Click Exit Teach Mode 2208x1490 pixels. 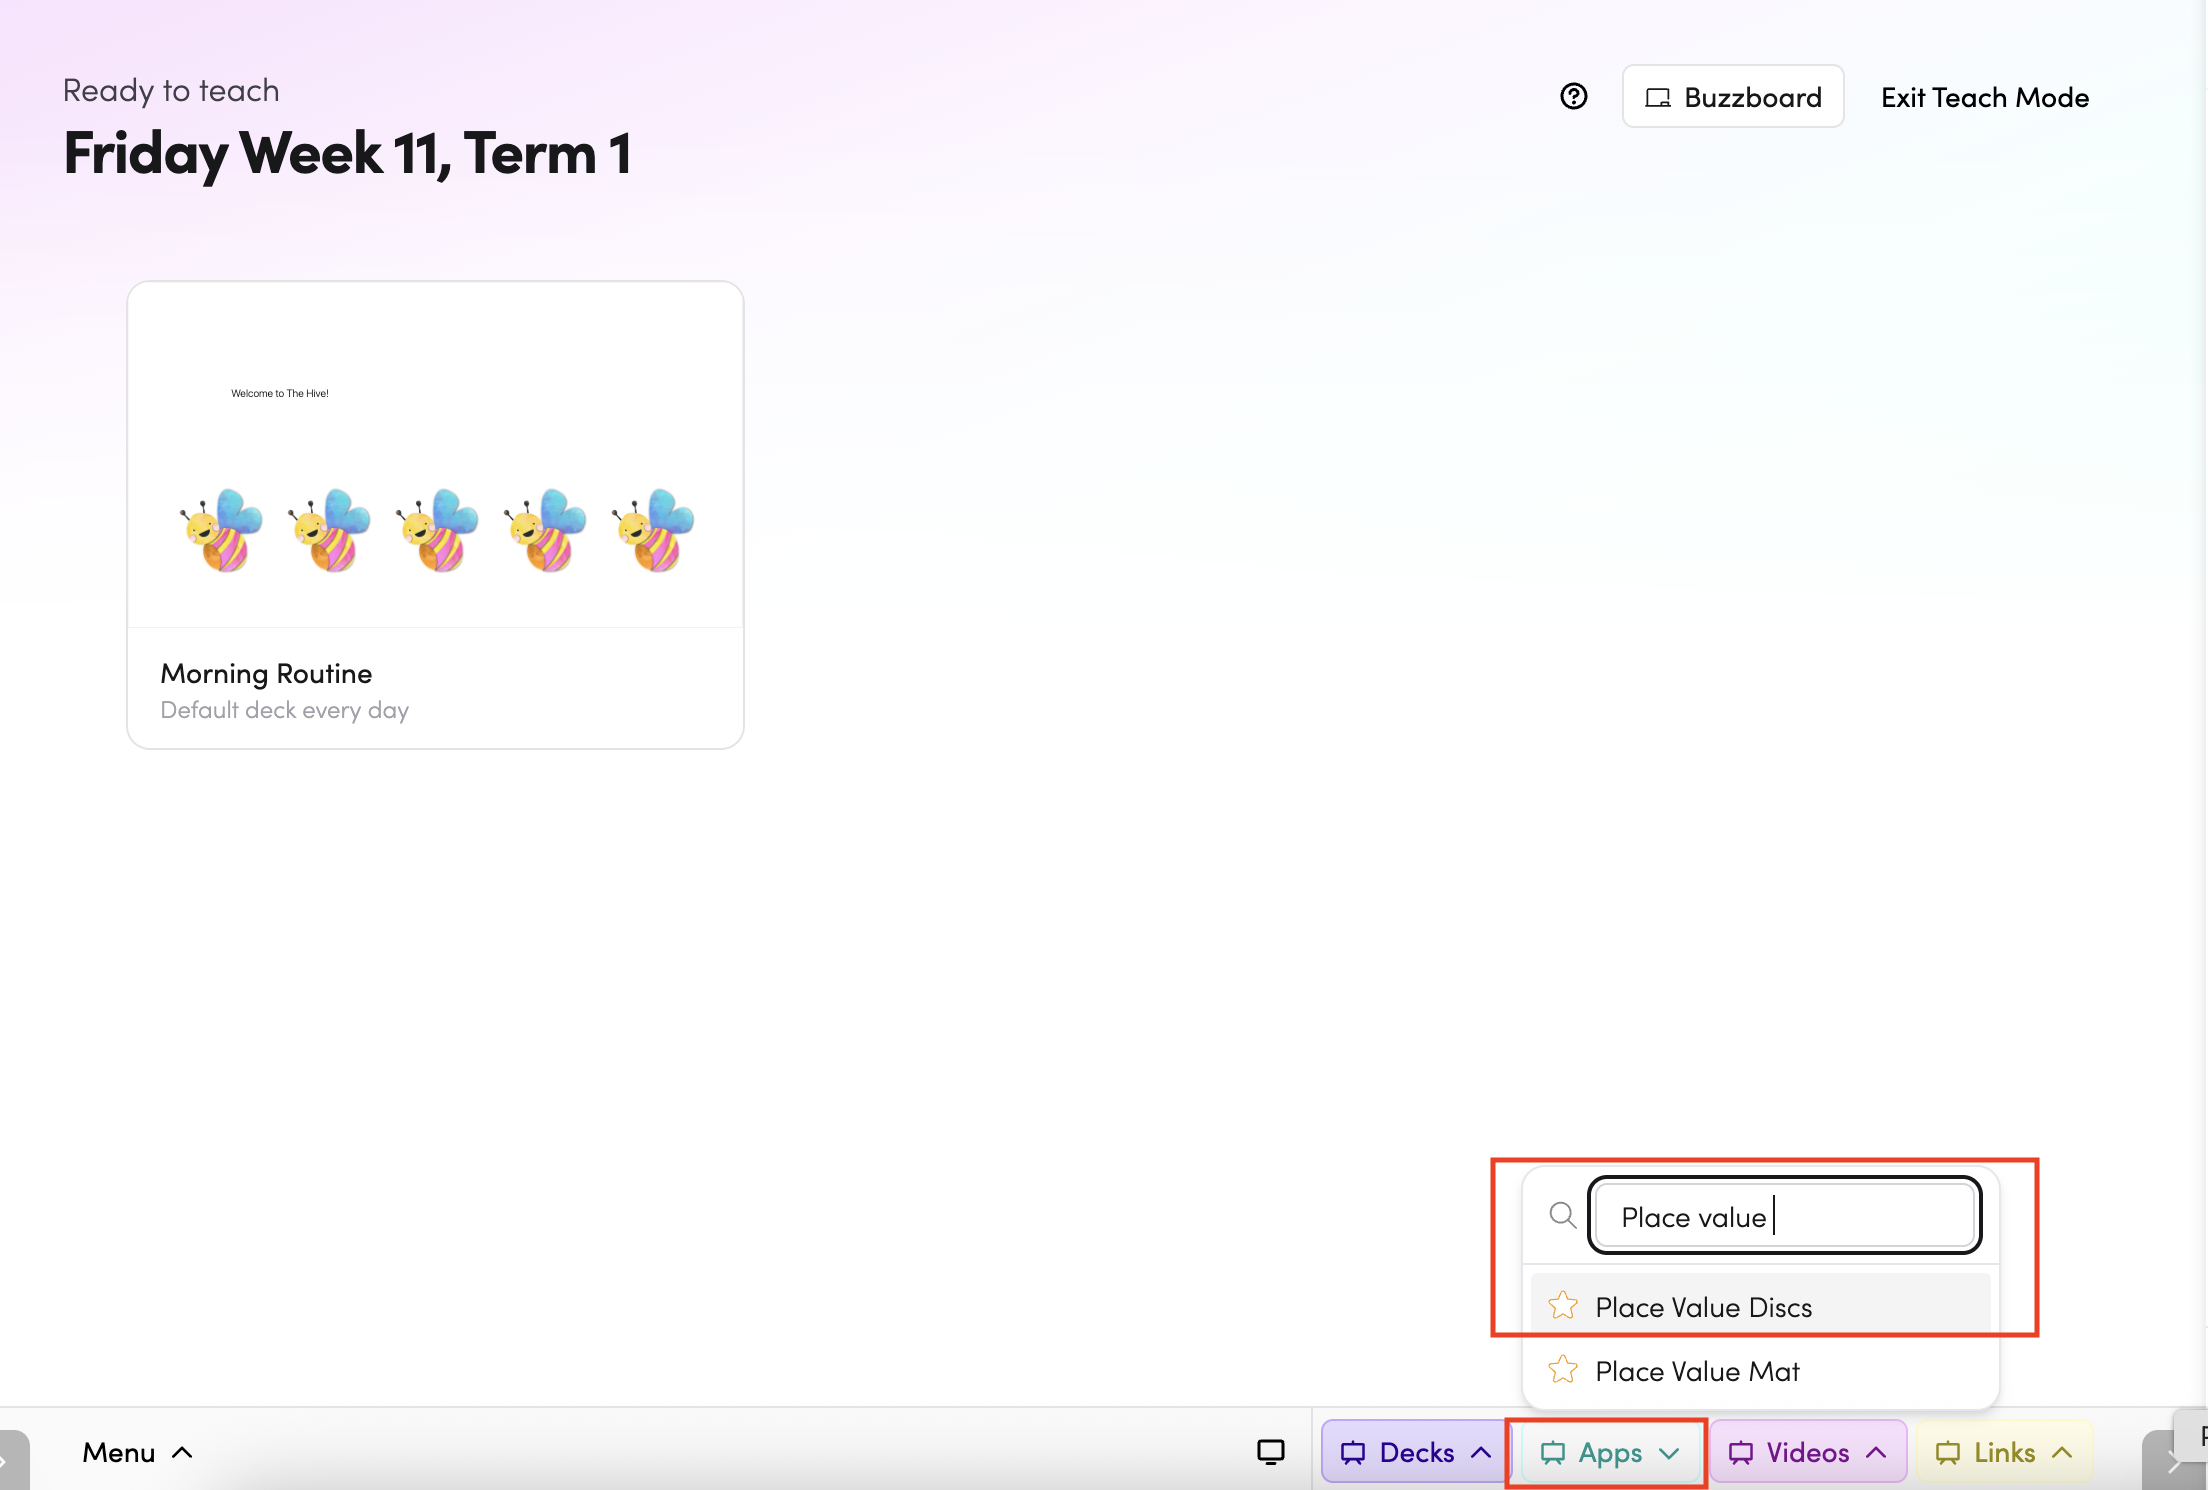click(x=1984, y=97)
